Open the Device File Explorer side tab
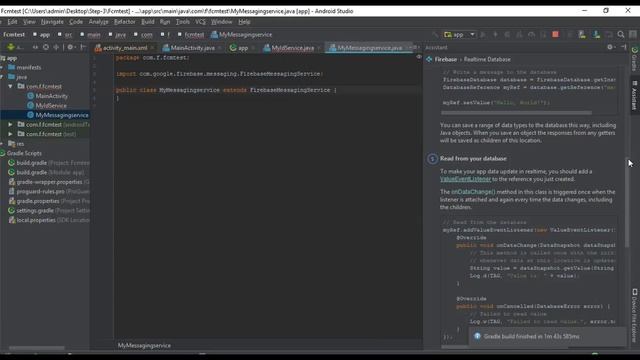This screenshot has height=360, width=640. tap(634, 315)
